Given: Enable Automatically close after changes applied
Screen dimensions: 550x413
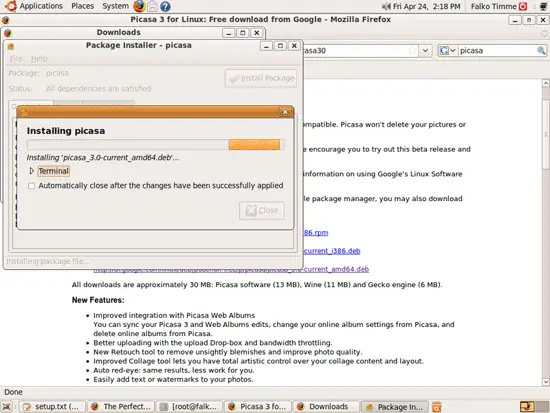Looking at the screenshot, I should tap(32, 186).
